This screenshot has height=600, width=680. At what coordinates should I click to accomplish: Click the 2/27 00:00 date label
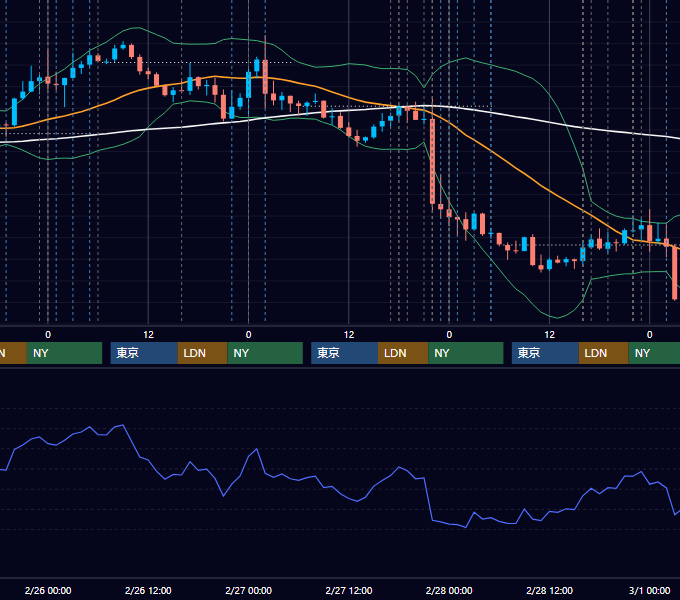tap(248, 590)
